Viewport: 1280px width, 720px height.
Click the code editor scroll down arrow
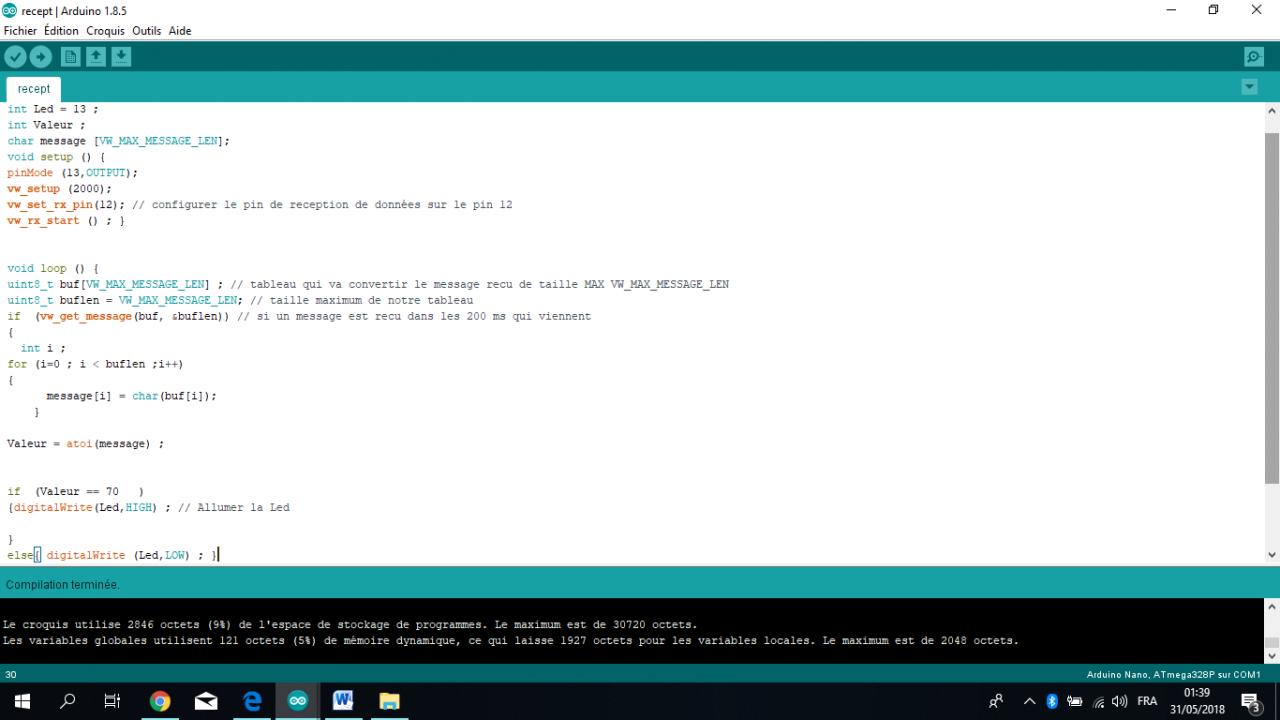coord(1272,555)
